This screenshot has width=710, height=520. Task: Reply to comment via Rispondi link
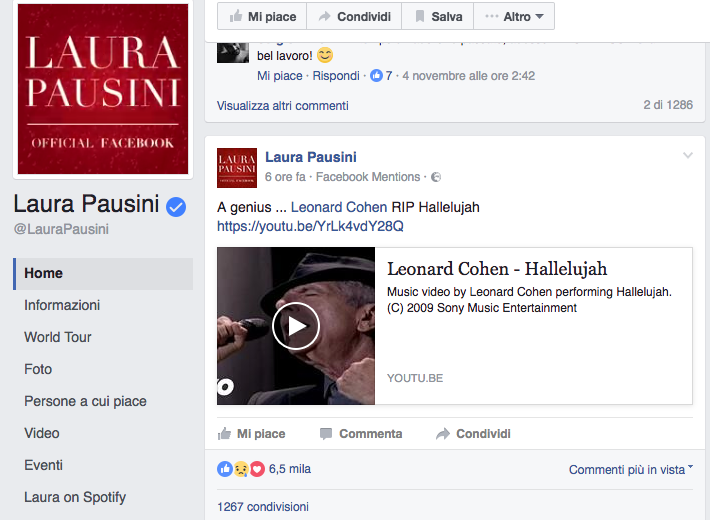pyautogui.click(x=336, y=76)
